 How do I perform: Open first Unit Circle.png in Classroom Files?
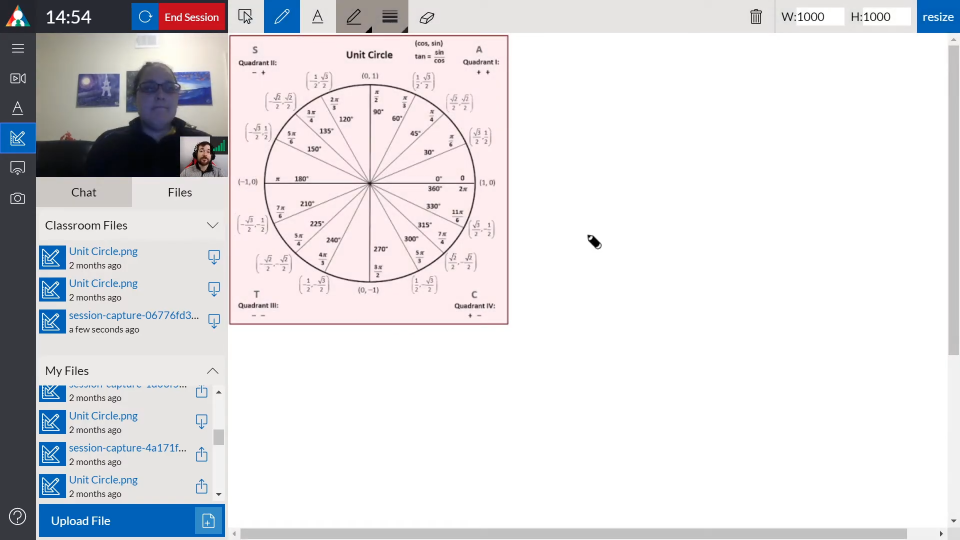pyautogui.click(x=103, y=251)
